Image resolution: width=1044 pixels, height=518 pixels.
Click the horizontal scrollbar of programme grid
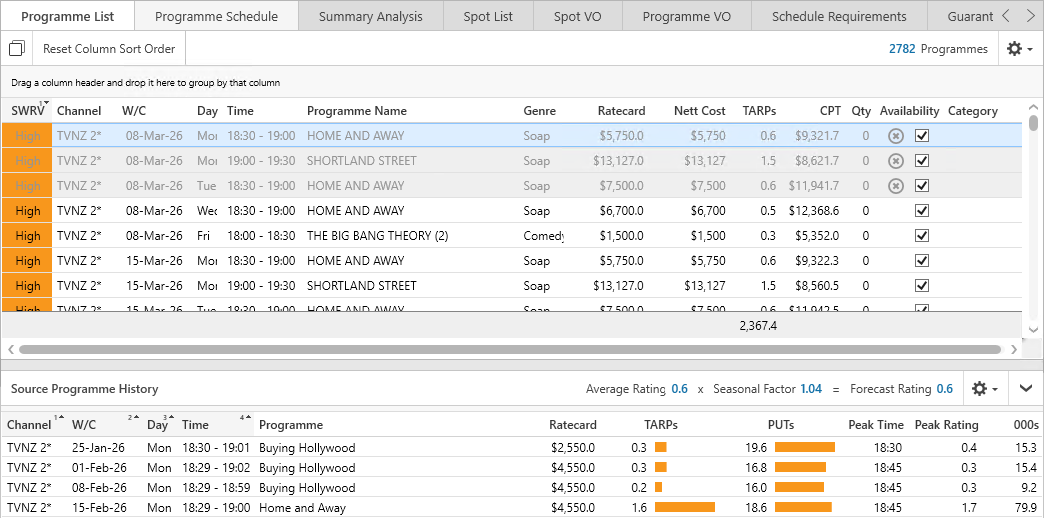tap(510, 350)
